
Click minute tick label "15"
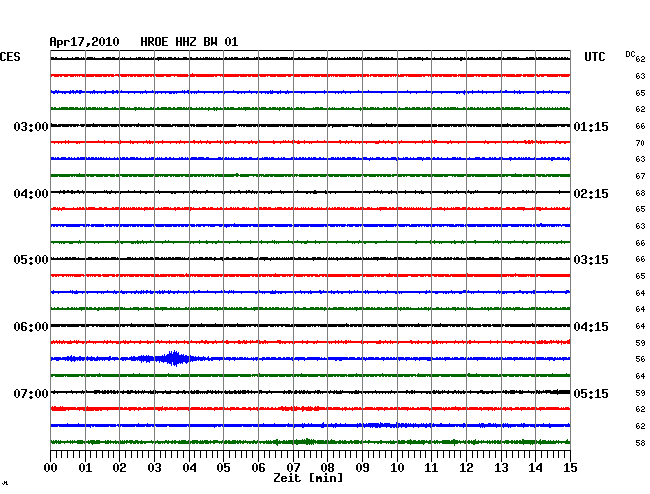point(570,467)
